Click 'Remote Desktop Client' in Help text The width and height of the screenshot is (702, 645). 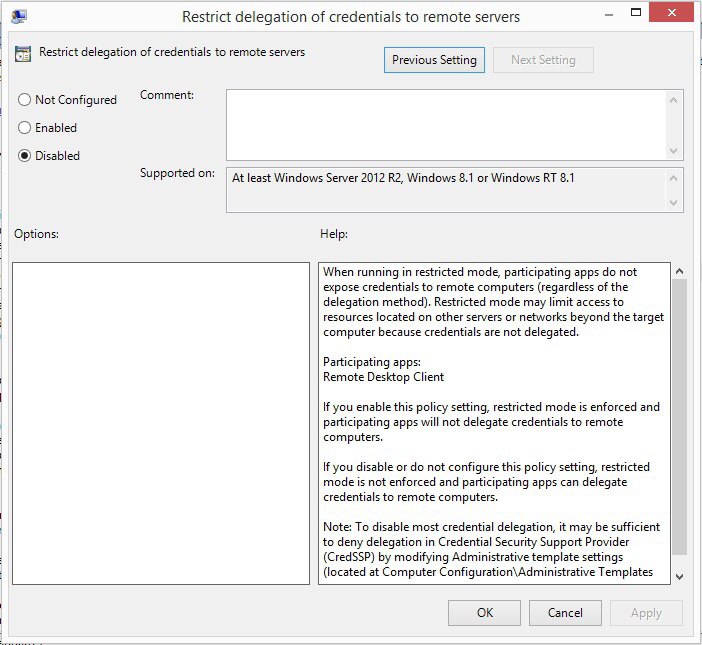(x=383, y=377)
